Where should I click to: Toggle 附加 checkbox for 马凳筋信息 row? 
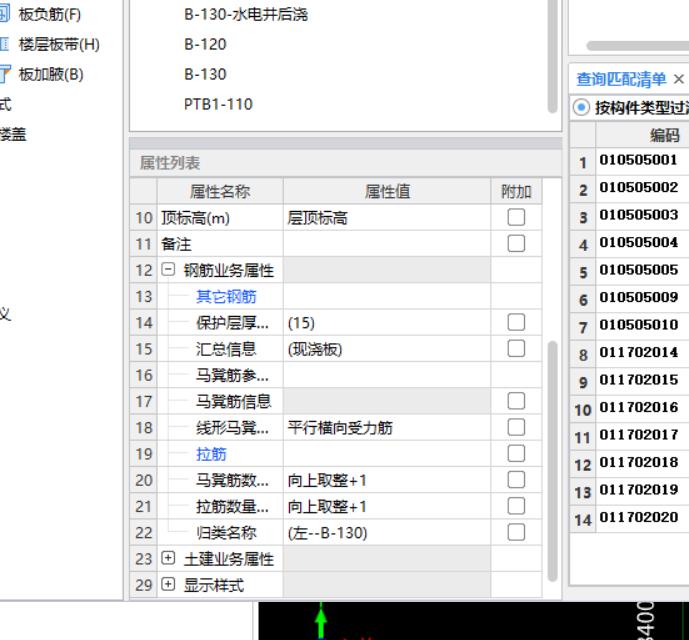click(x=516, y=401)
